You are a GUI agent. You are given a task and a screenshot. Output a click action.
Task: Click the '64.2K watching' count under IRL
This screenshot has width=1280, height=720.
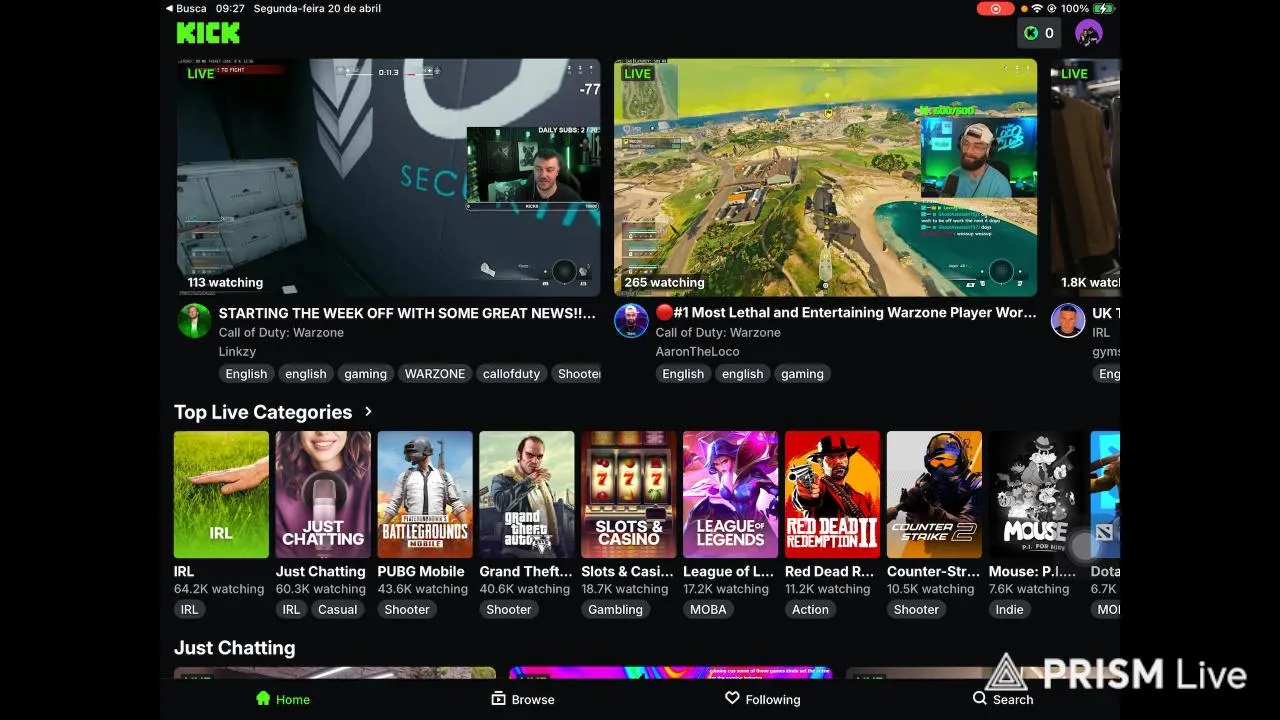tap(219, 589)
